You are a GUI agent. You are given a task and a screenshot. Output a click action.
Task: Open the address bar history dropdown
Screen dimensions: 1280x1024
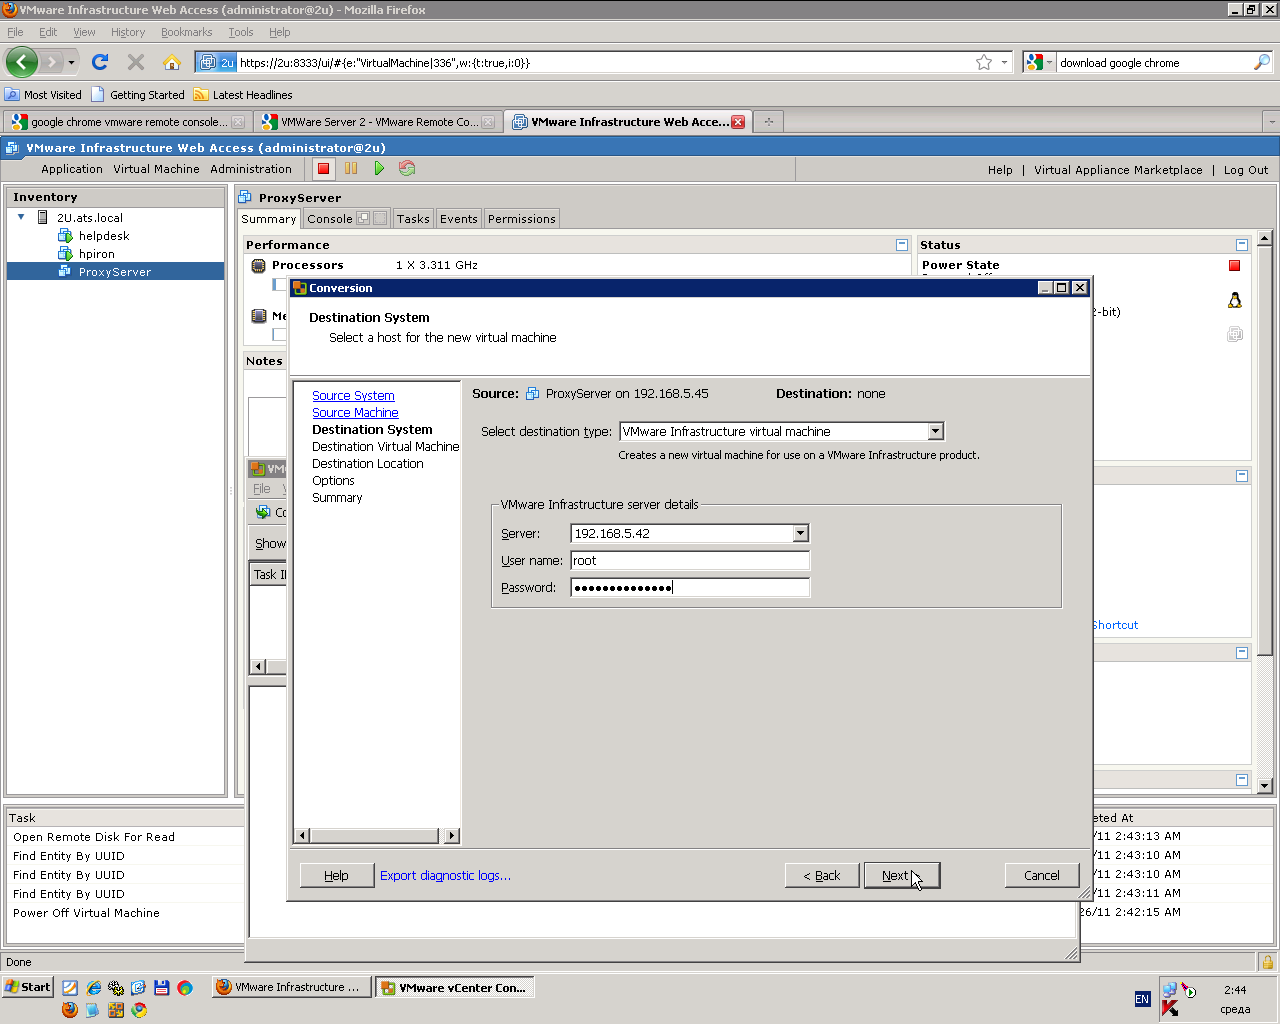[1004, 62]
